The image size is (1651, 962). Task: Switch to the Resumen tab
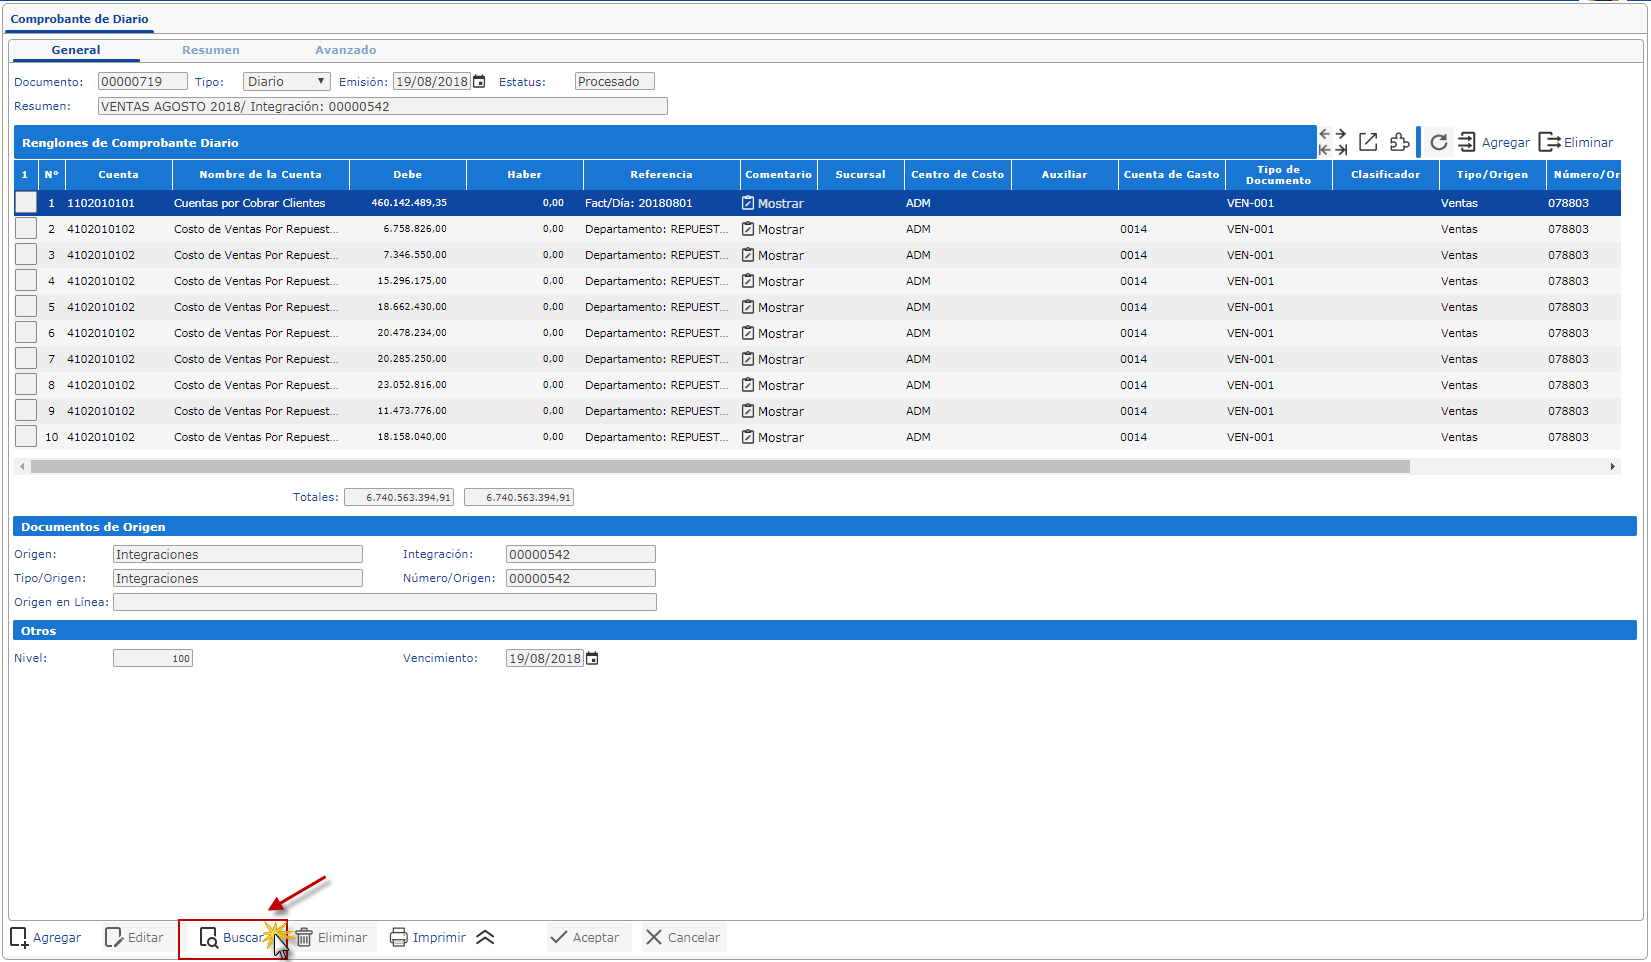pos(211,50)
